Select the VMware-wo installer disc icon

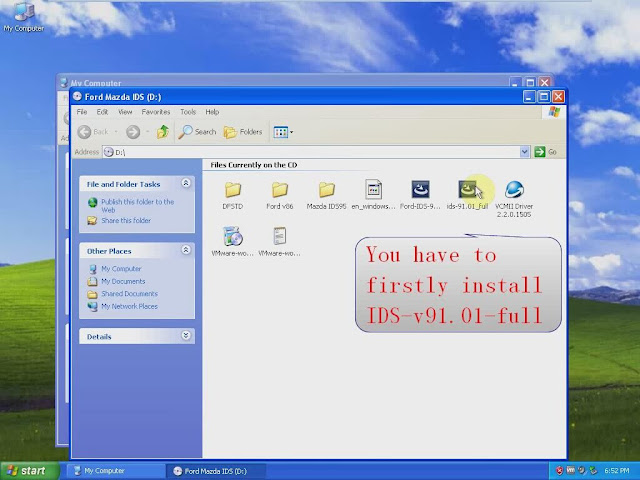233,236
